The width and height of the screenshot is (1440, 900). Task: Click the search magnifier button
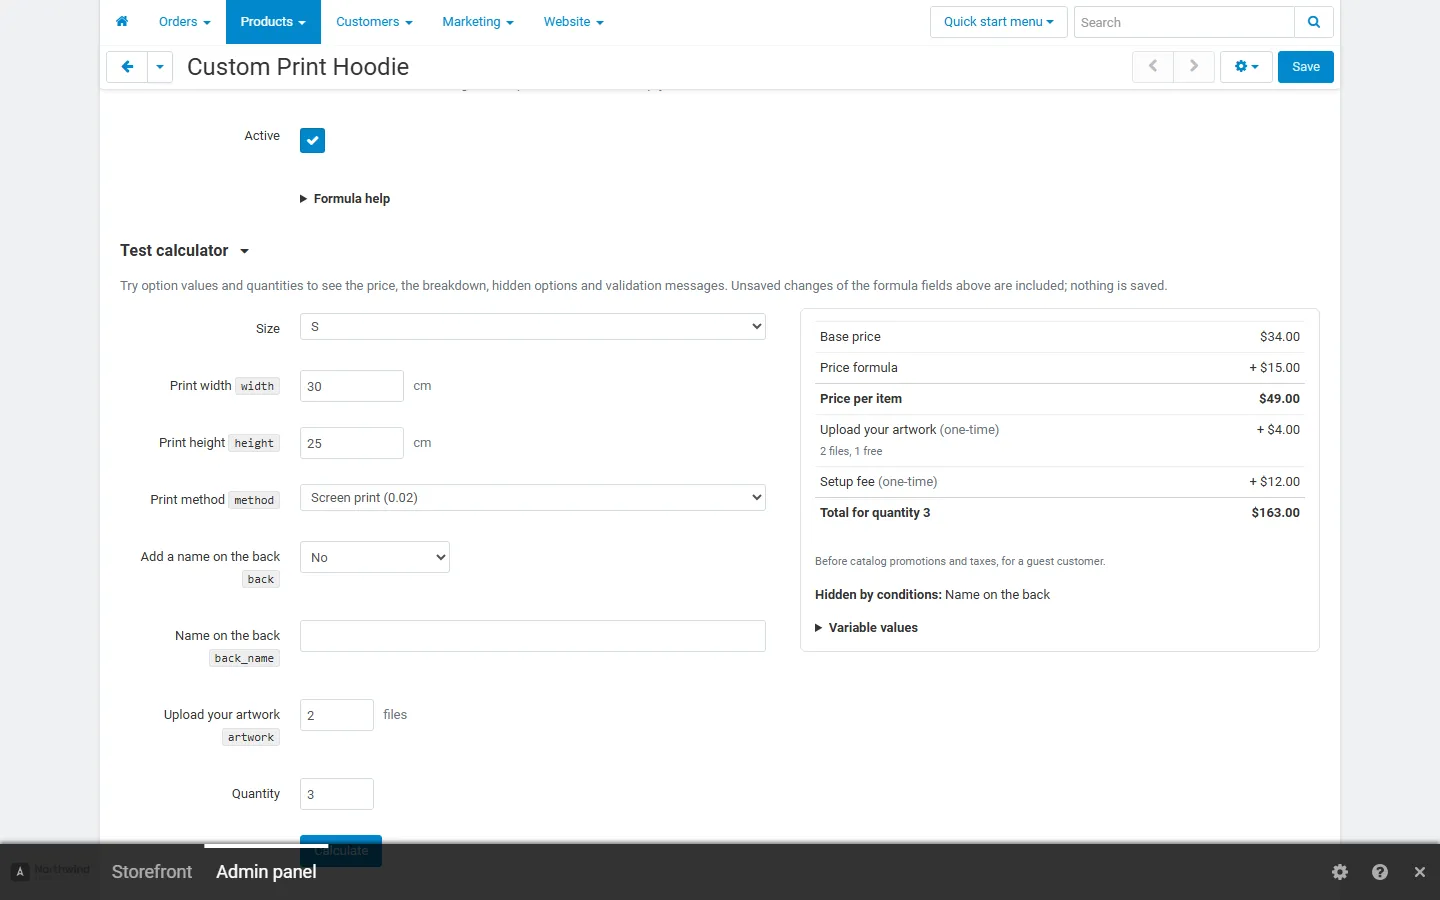(x=1314, y=22)
